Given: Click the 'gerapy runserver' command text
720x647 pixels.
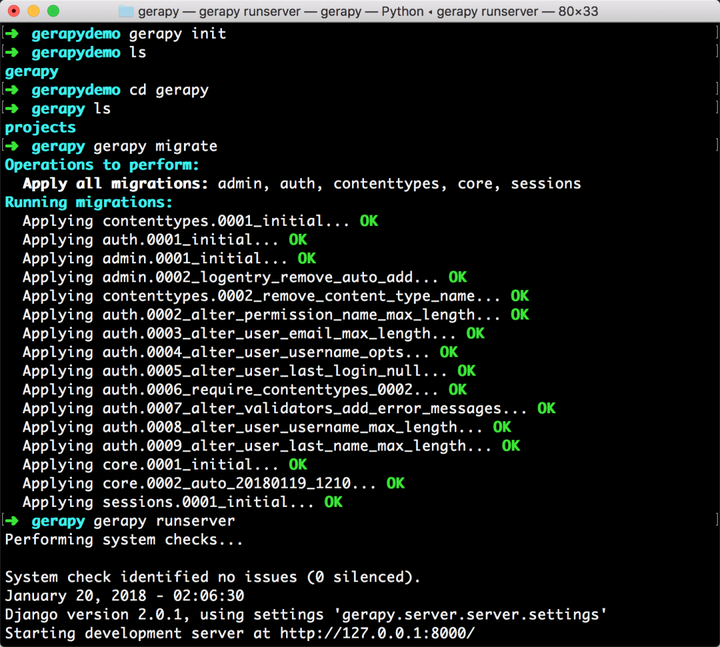Looking at the screenshot, I should (x=164, y=521).
